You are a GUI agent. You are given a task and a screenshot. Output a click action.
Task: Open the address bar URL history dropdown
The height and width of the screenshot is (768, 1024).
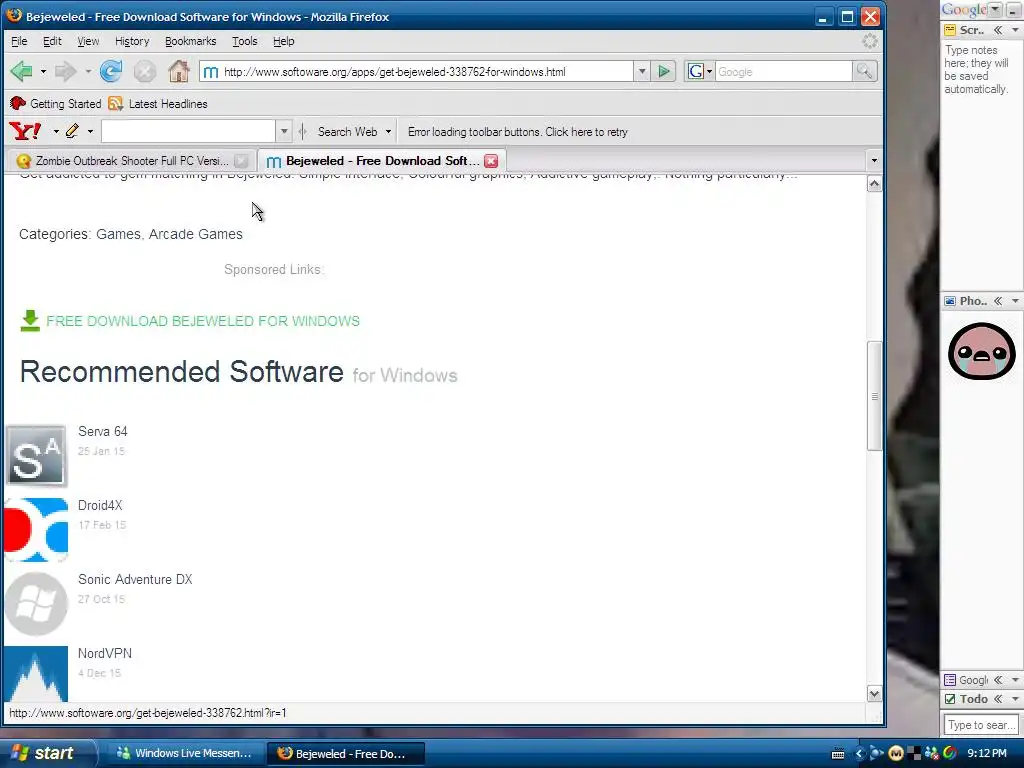[642, 71]
